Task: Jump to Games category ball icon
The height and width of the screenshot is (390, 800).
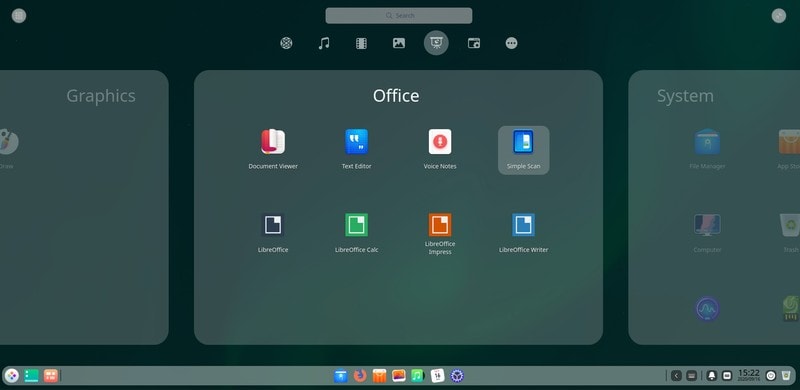Action: (286, 43)
